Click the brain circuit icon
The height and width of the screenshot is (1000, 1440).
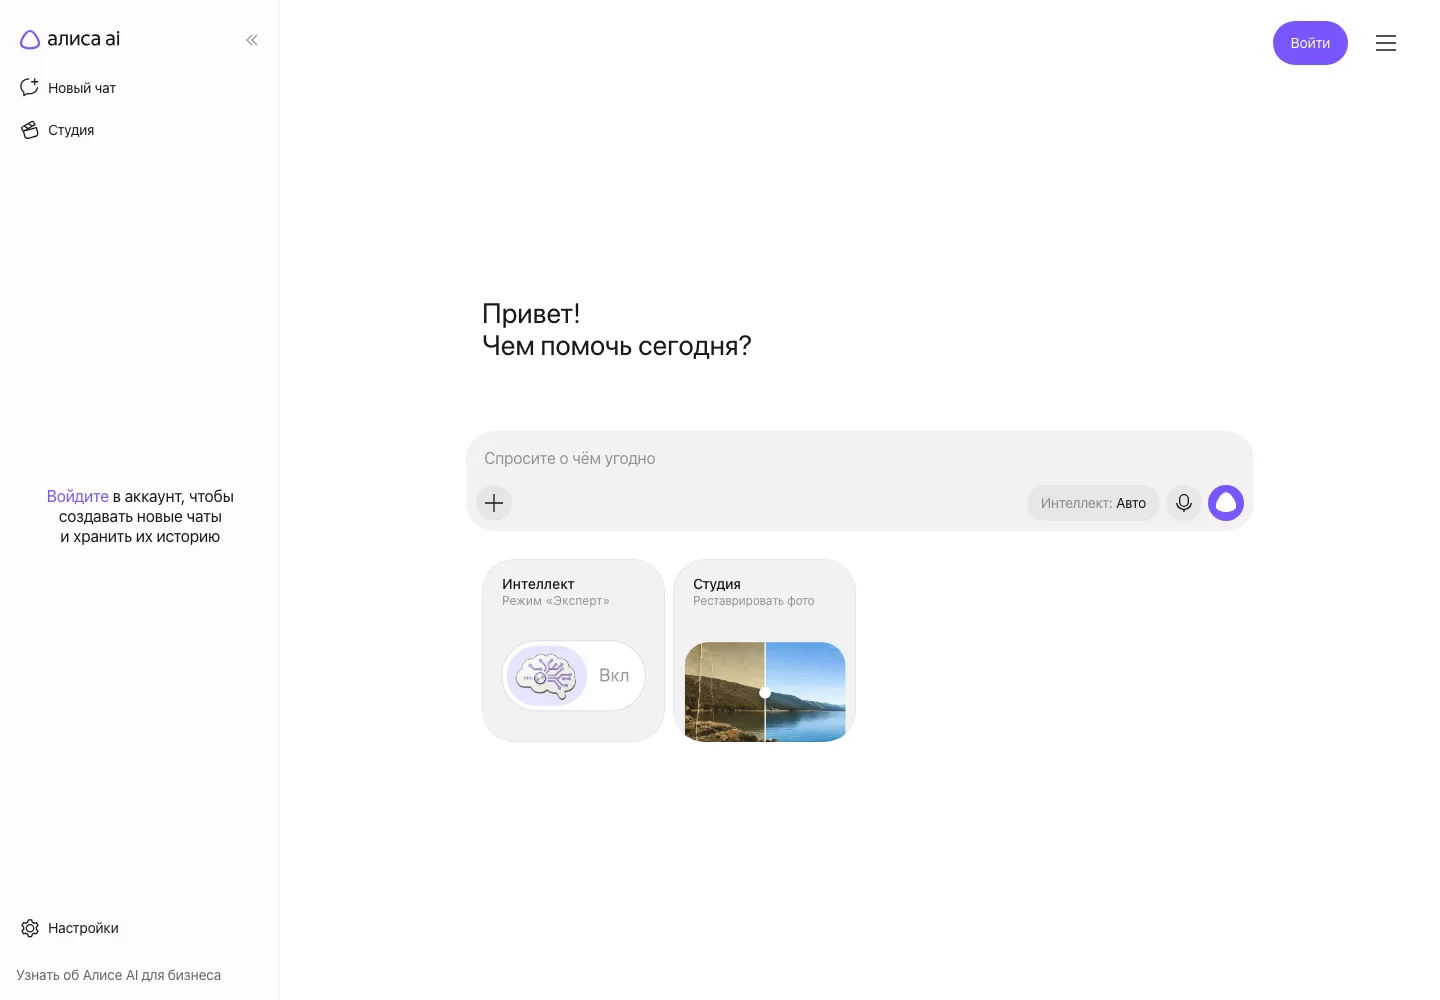click(x=547, y=676)
